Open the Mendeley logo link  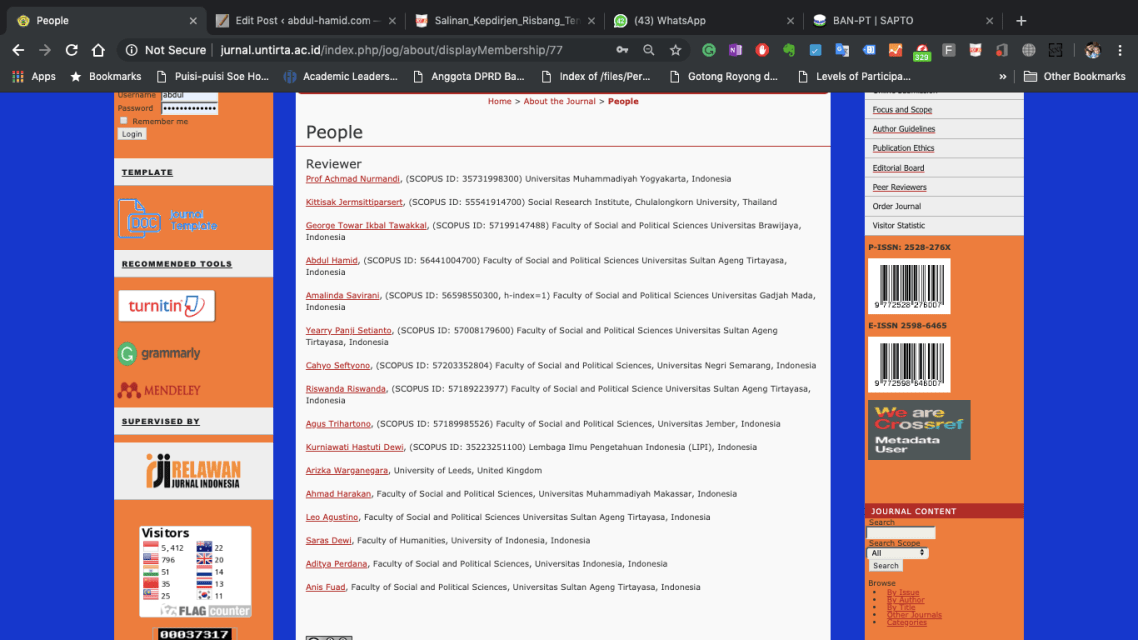pyautogui.click(x=159, y=390)
